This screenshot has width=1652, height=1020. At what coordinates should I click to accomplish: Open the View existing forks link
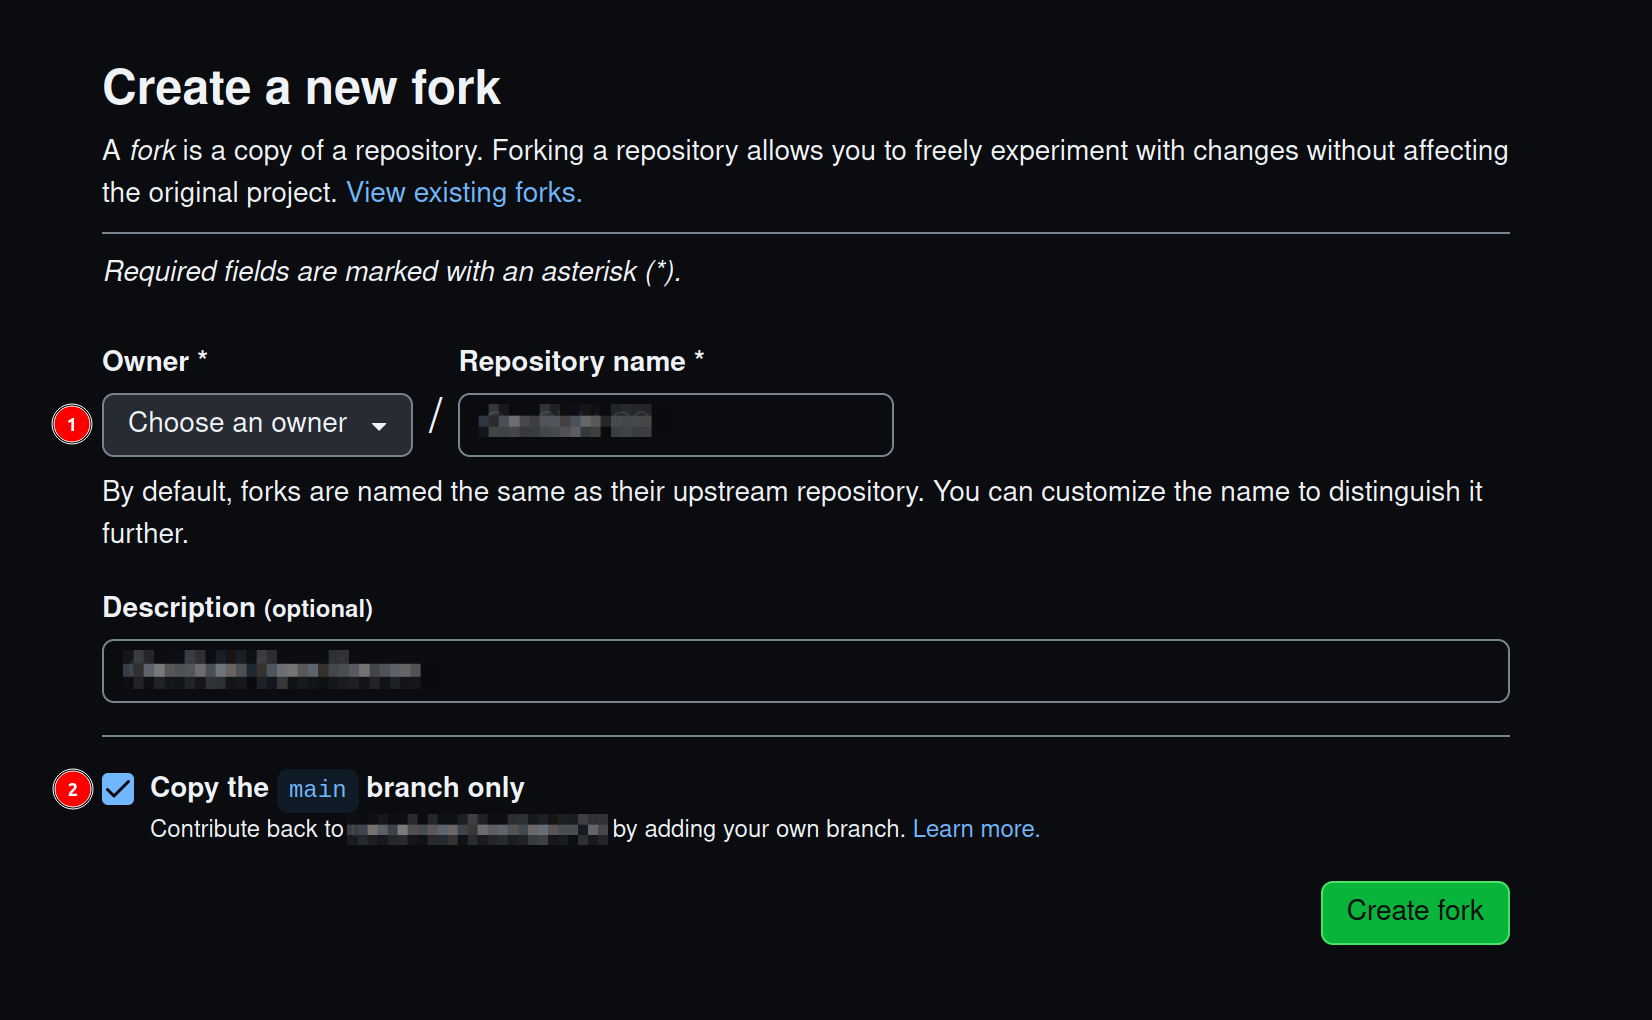click(x=464, y=192)
